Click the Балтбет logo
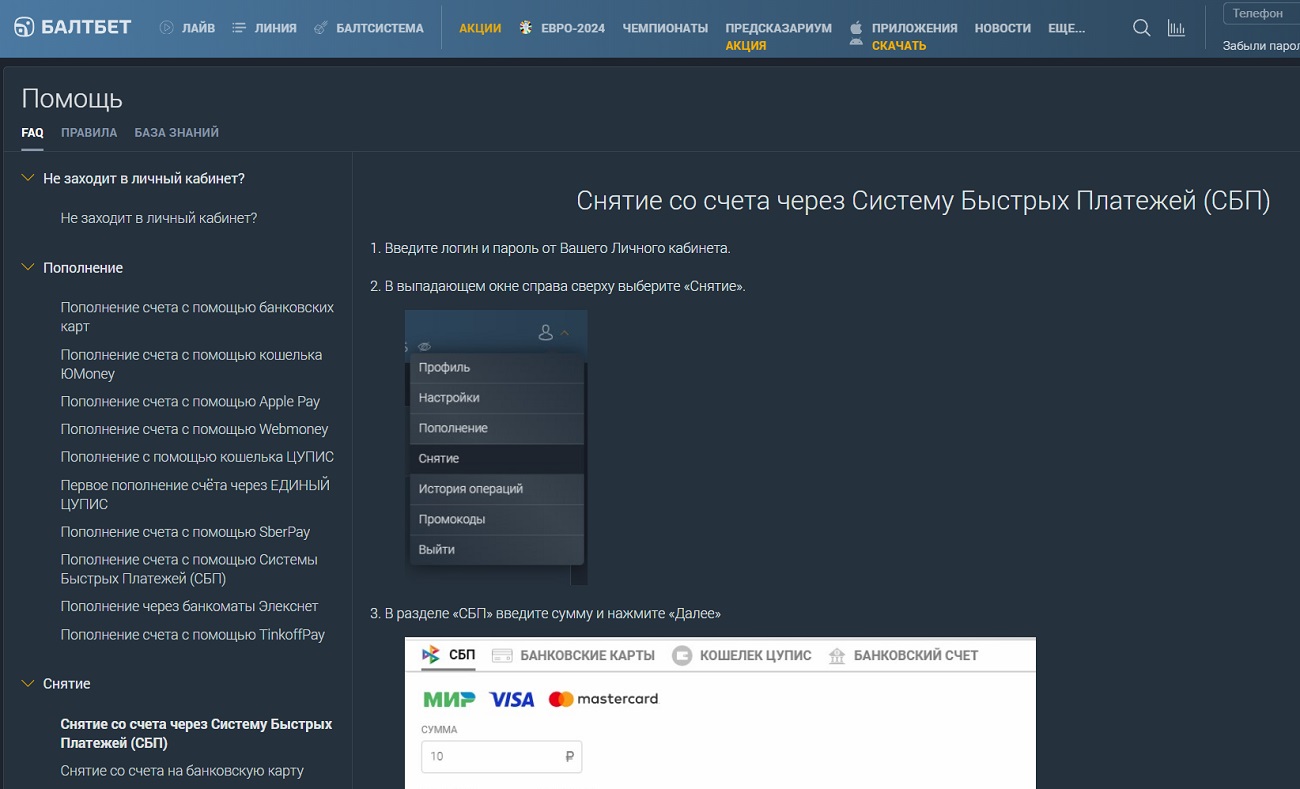The height and width of the screenshot is (789, 1300). [73, 27]
